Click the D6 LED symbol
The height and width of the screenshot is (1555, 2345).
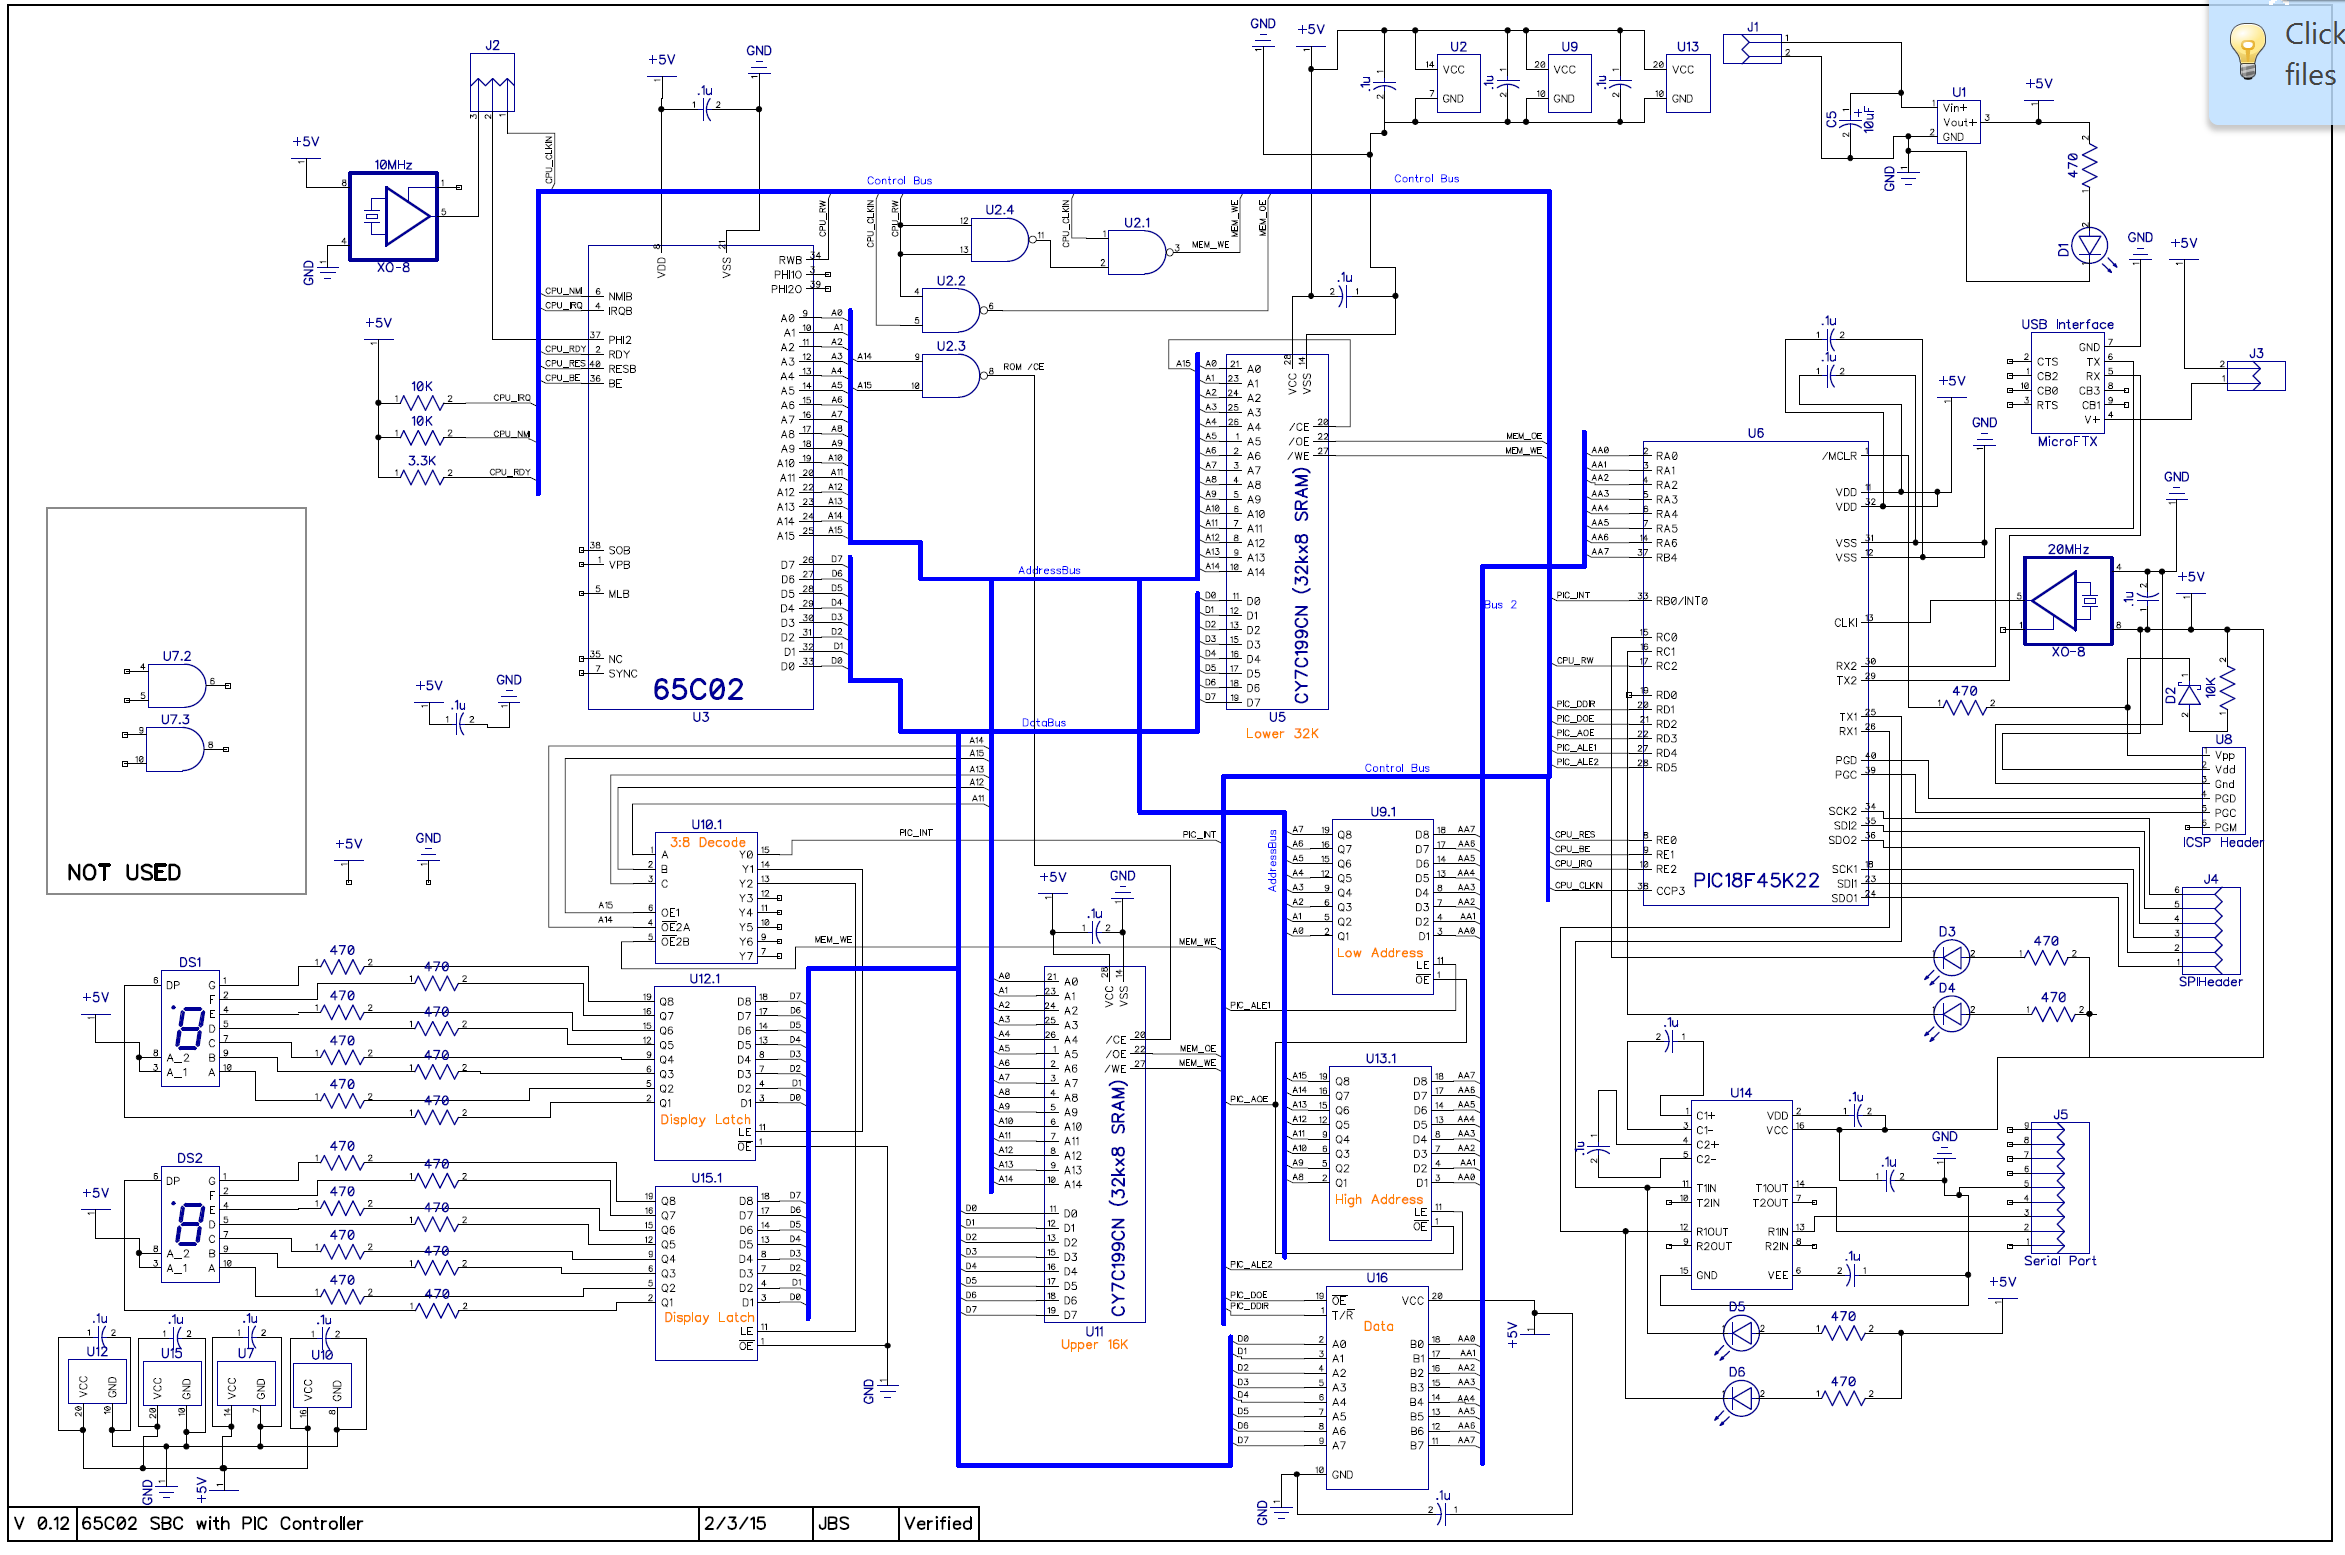(1741, 1398)
